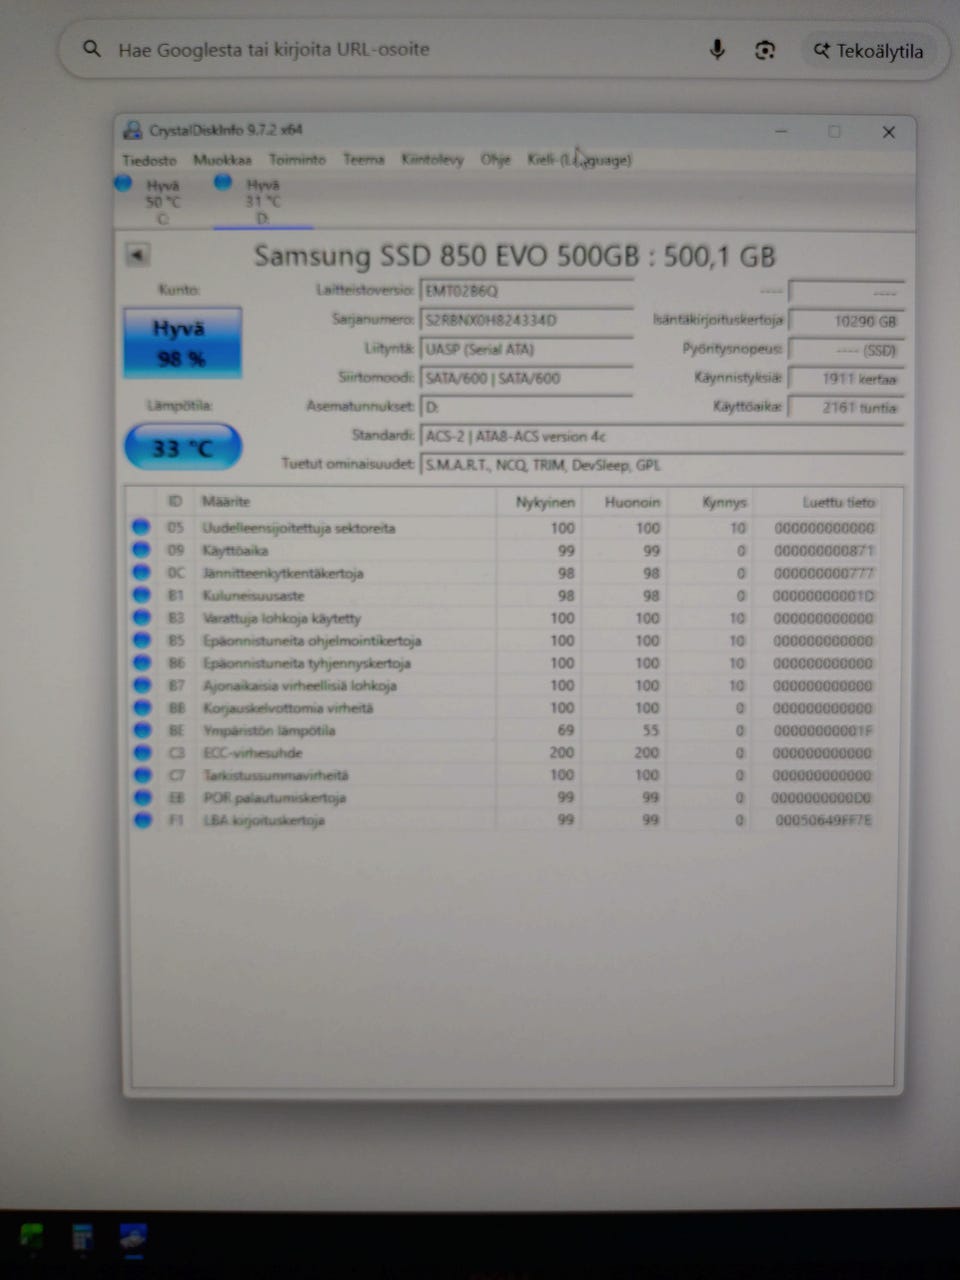The width and height of the screenshot is (960, 1280).
Task: Select the D: drive tab showing 31 °C
Action: pyautogui.click(x=262, y=201)
